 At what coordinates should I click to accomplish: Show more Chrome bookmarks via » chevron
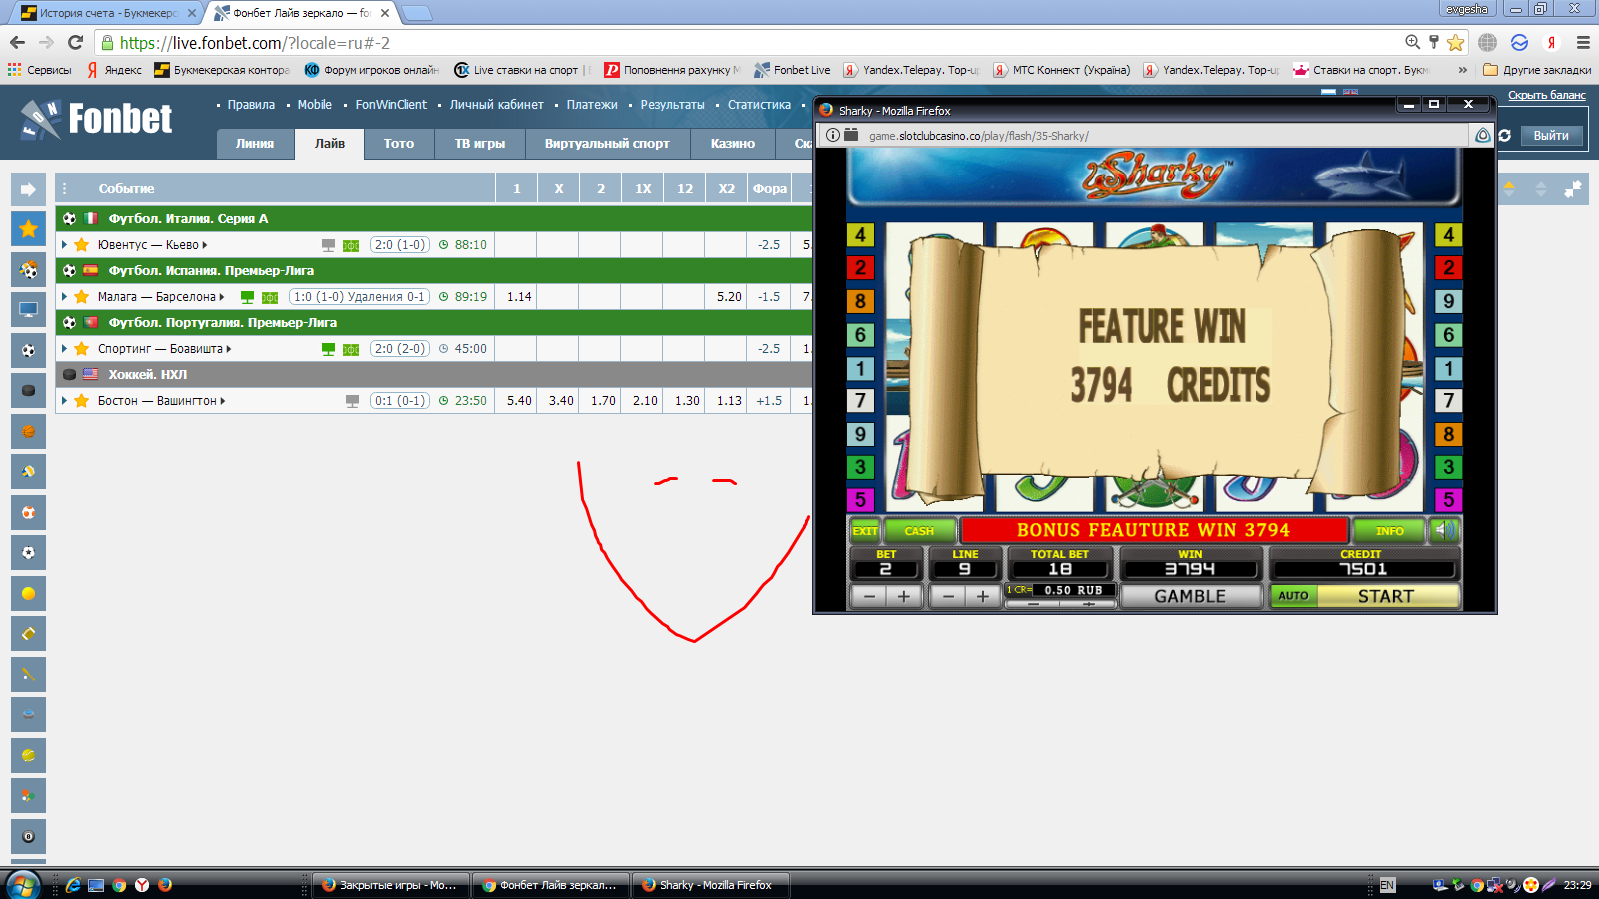(1463, 70)
